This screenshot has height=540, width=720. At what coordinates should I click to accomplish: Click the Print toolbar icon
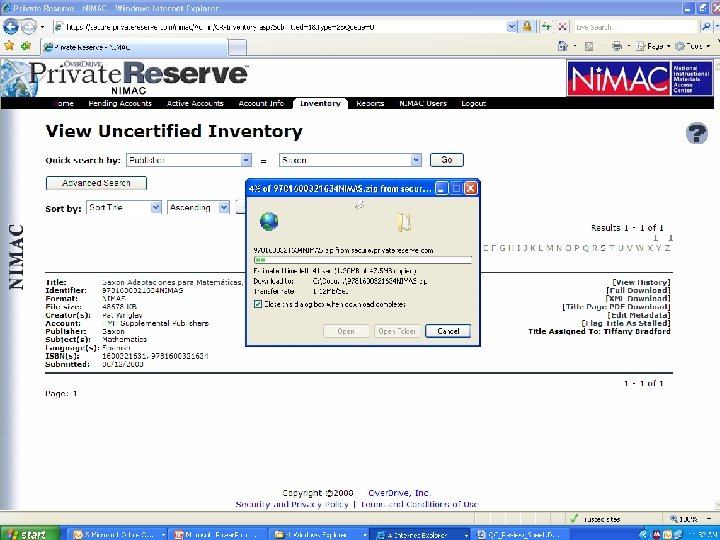617,46
